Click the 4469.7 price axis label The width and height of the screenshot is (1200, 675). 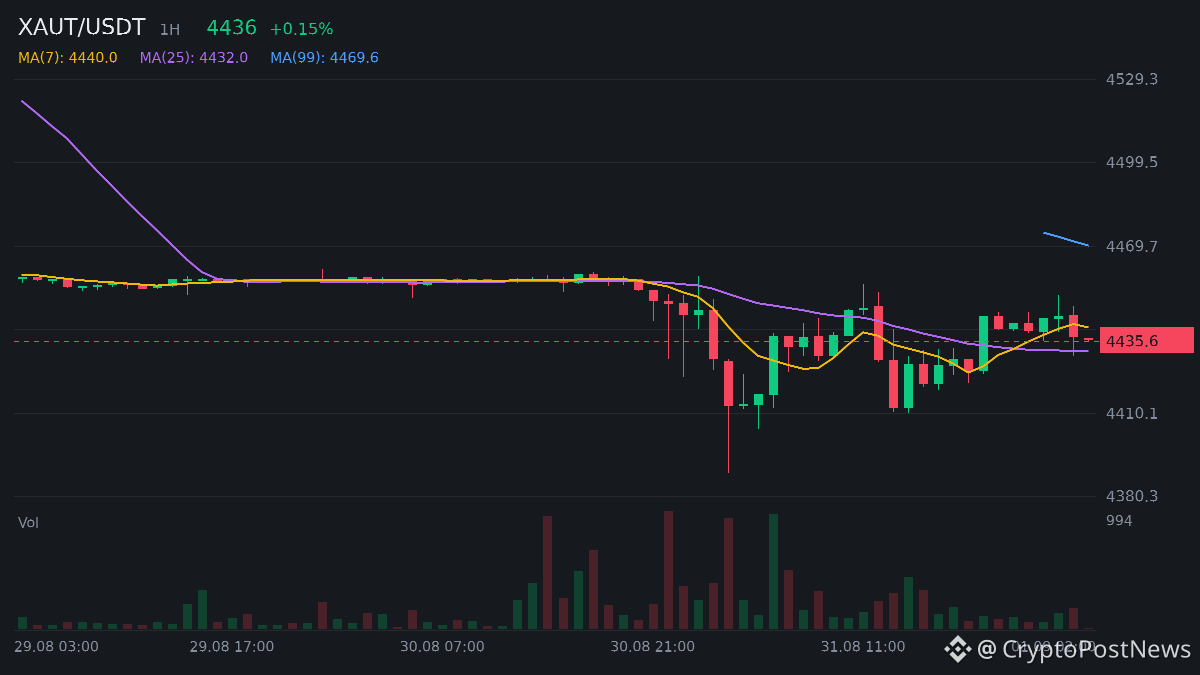pos(1132,246)
